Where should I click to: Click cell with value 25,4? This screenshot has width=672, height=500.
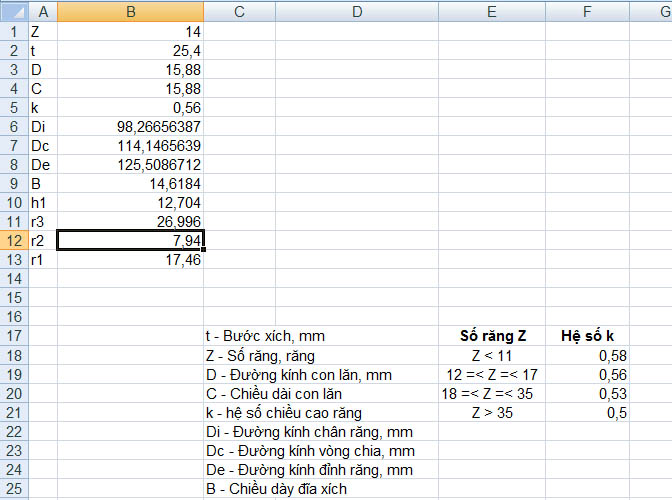pyautogui.click(x=130, y=51)
